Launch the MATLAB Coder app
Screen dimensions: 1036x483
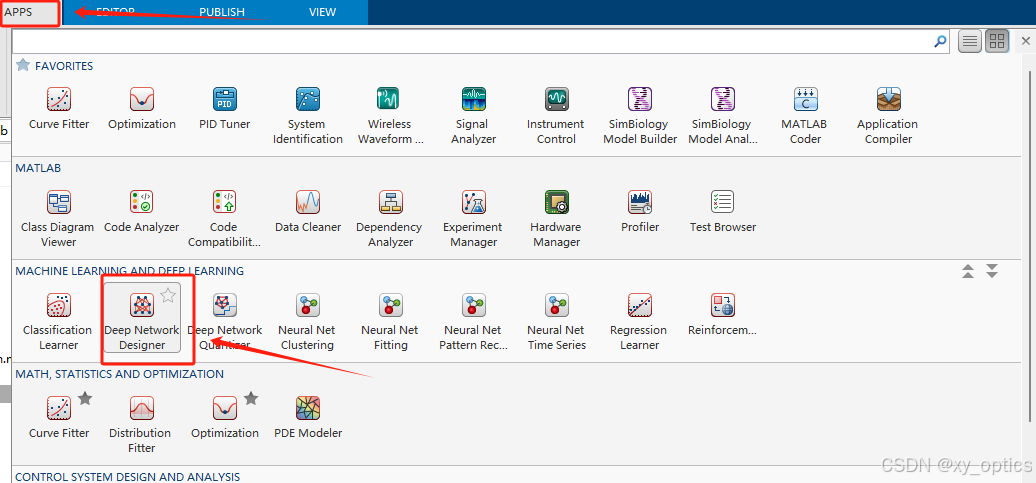805,116
